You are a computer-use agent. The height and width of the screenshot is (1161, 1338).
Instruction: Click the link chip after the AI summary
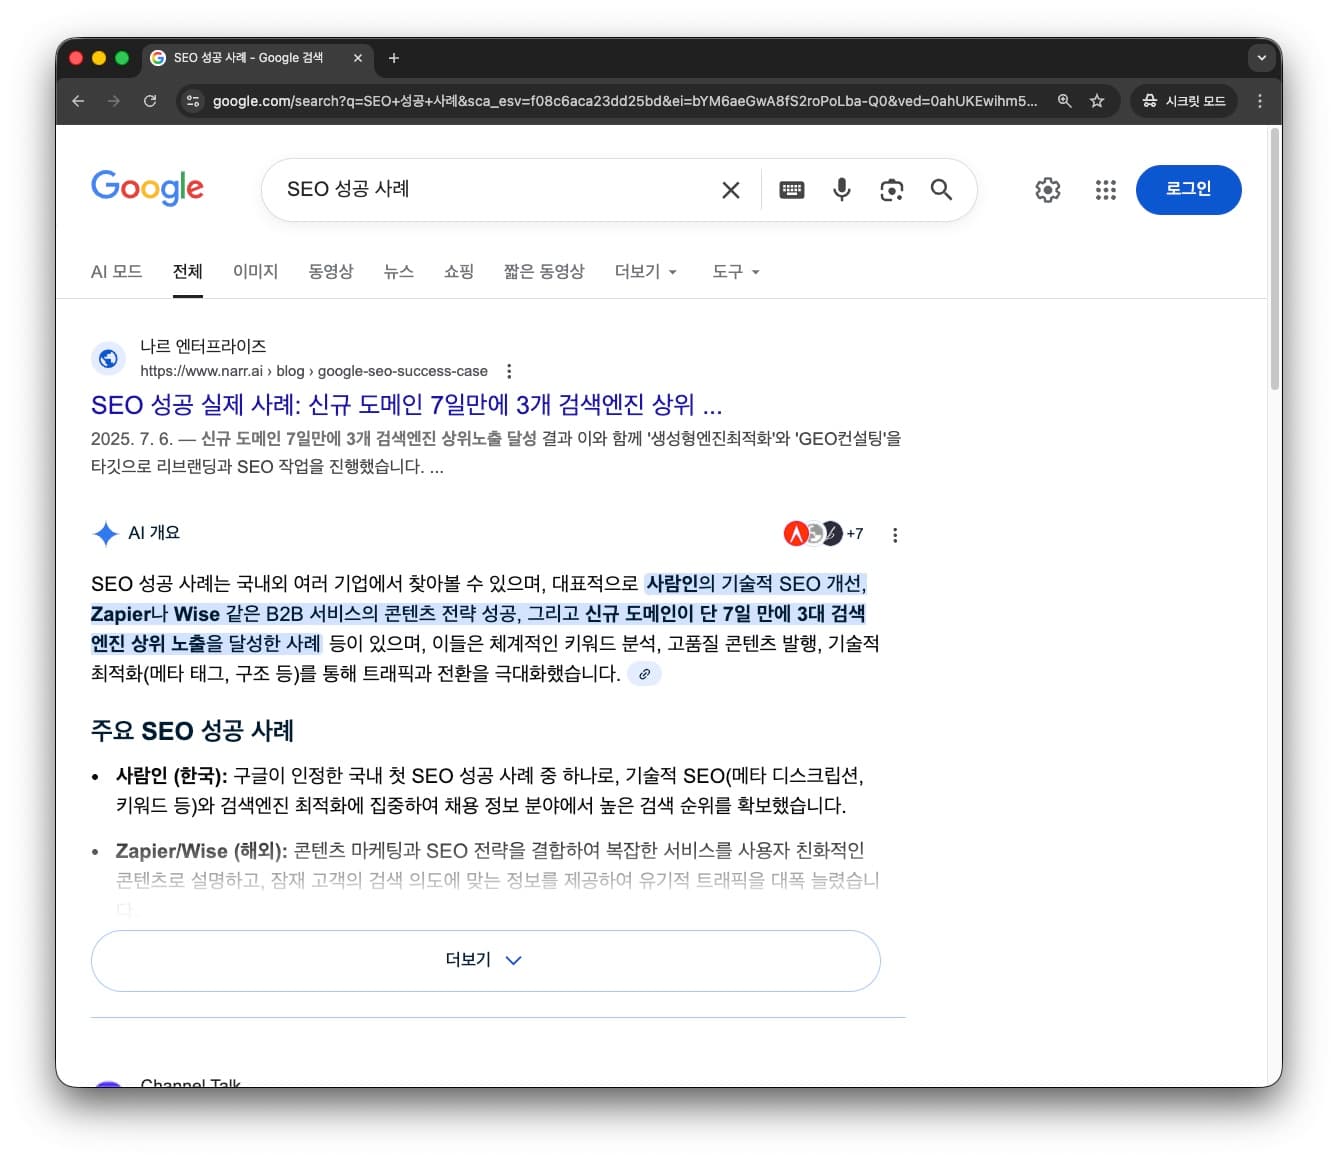click(x=644, y=674)
